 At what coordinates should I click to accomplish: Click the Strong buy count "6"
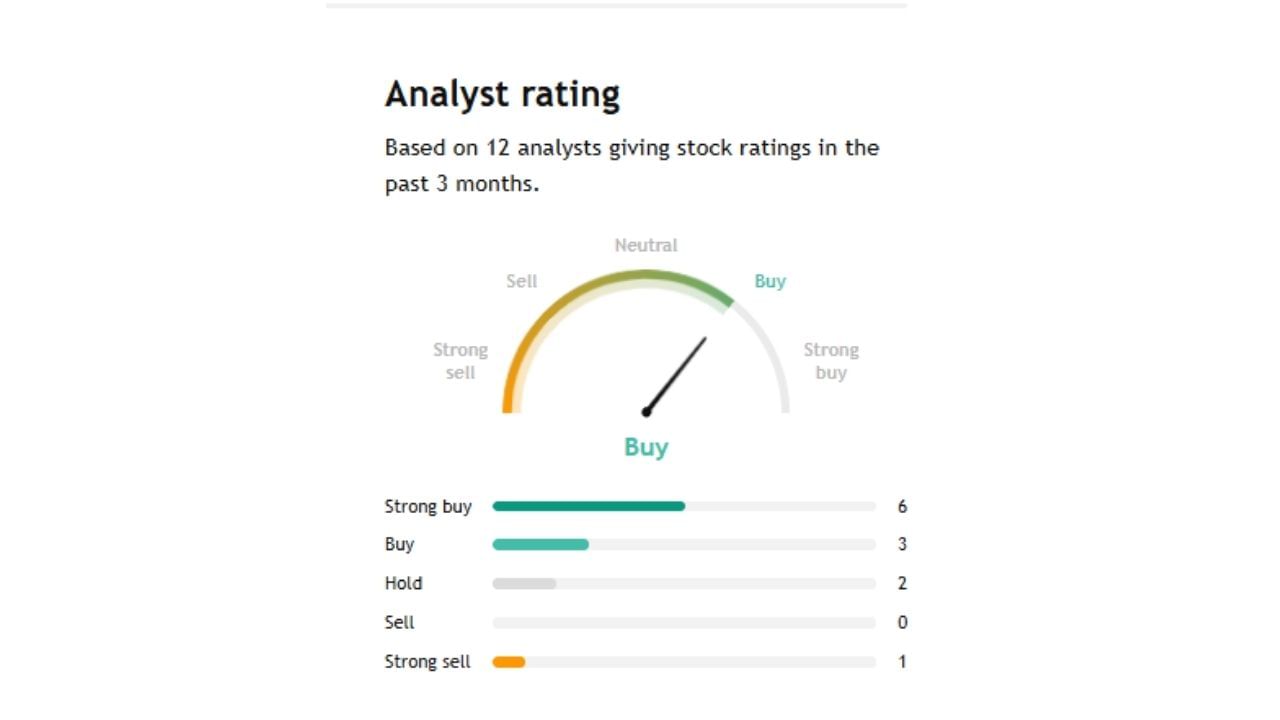click(x=902, y=506)
